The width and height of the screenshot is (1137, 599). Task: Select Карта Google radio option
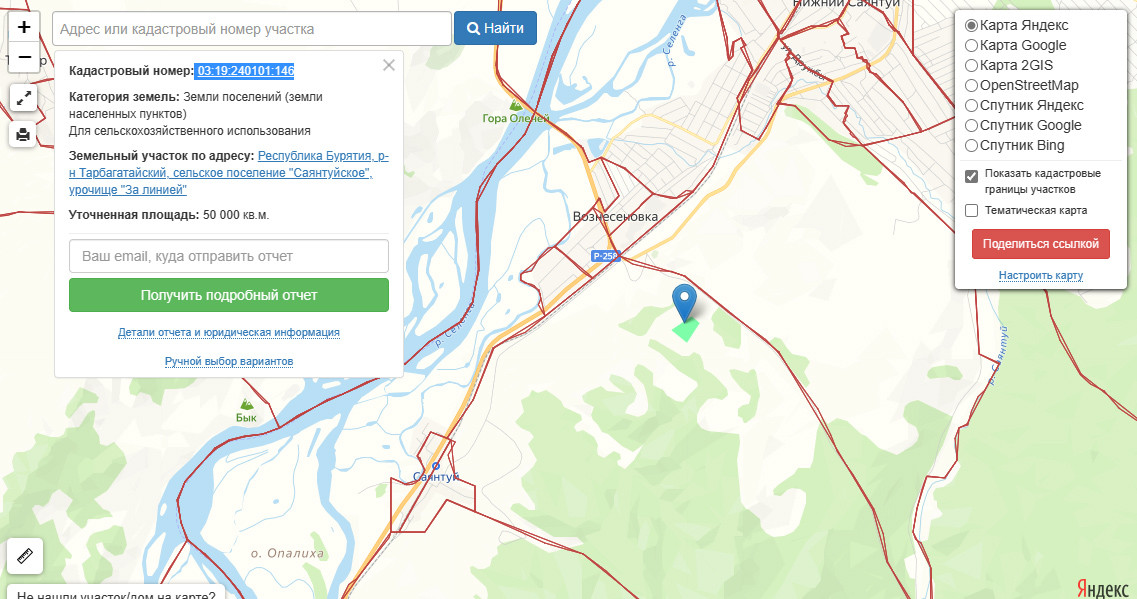pyautogui.click(x=972, y=45)
